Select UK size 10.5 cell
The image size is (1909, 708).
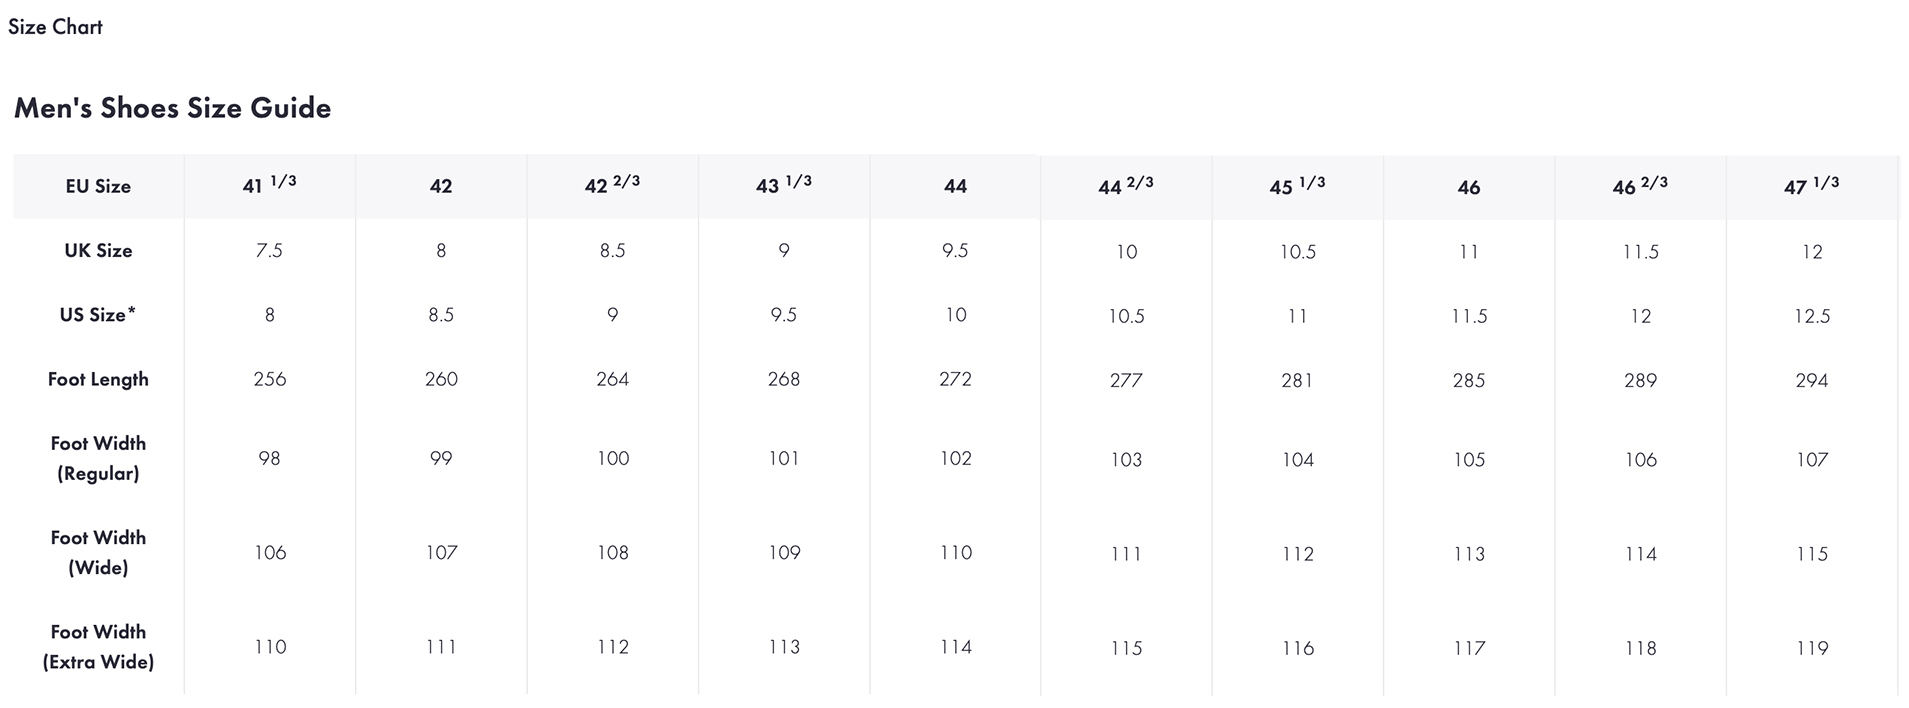1298,252
